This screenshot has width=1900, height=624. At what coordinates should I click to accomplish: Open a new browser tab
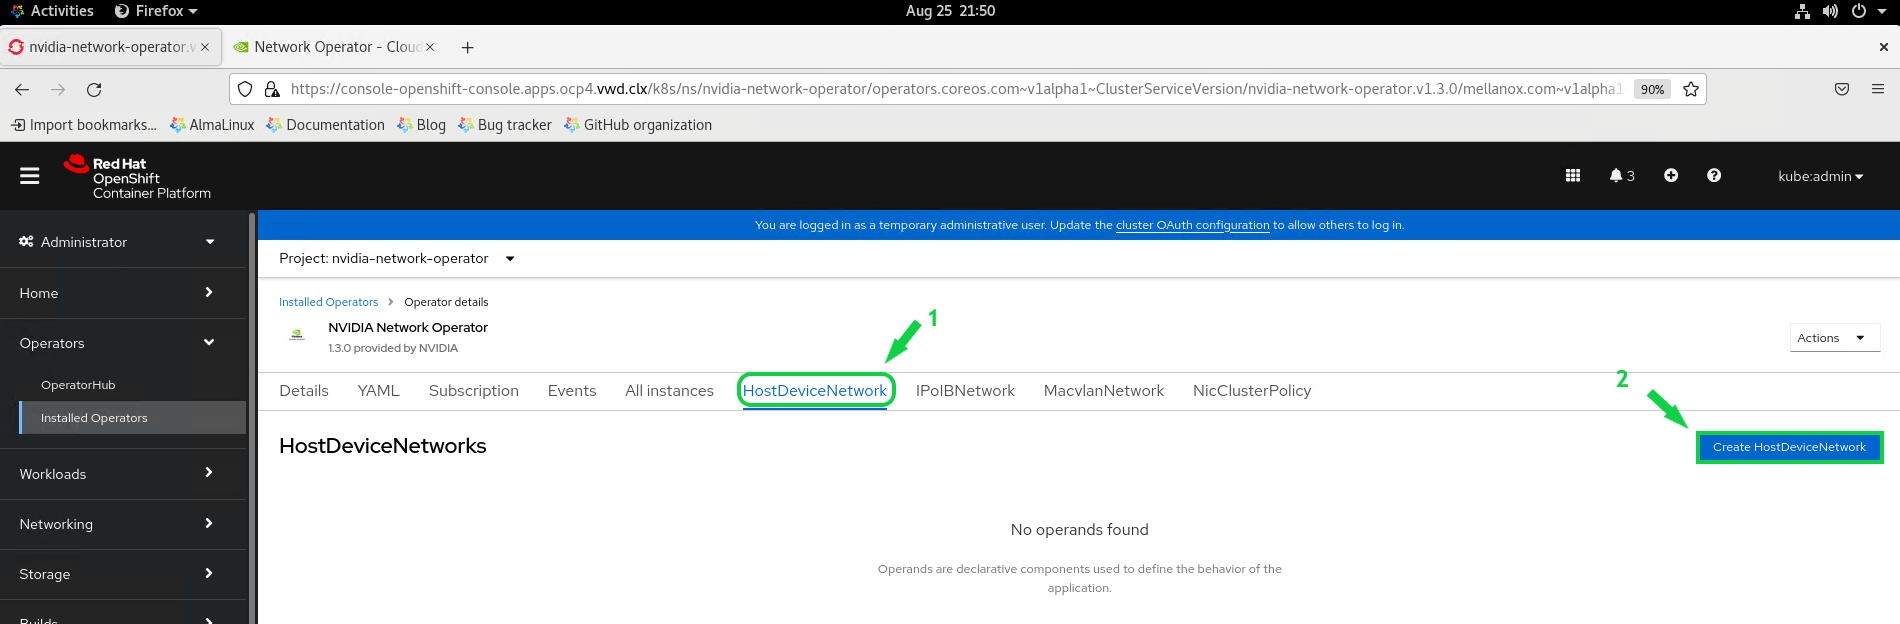(467, 47)
